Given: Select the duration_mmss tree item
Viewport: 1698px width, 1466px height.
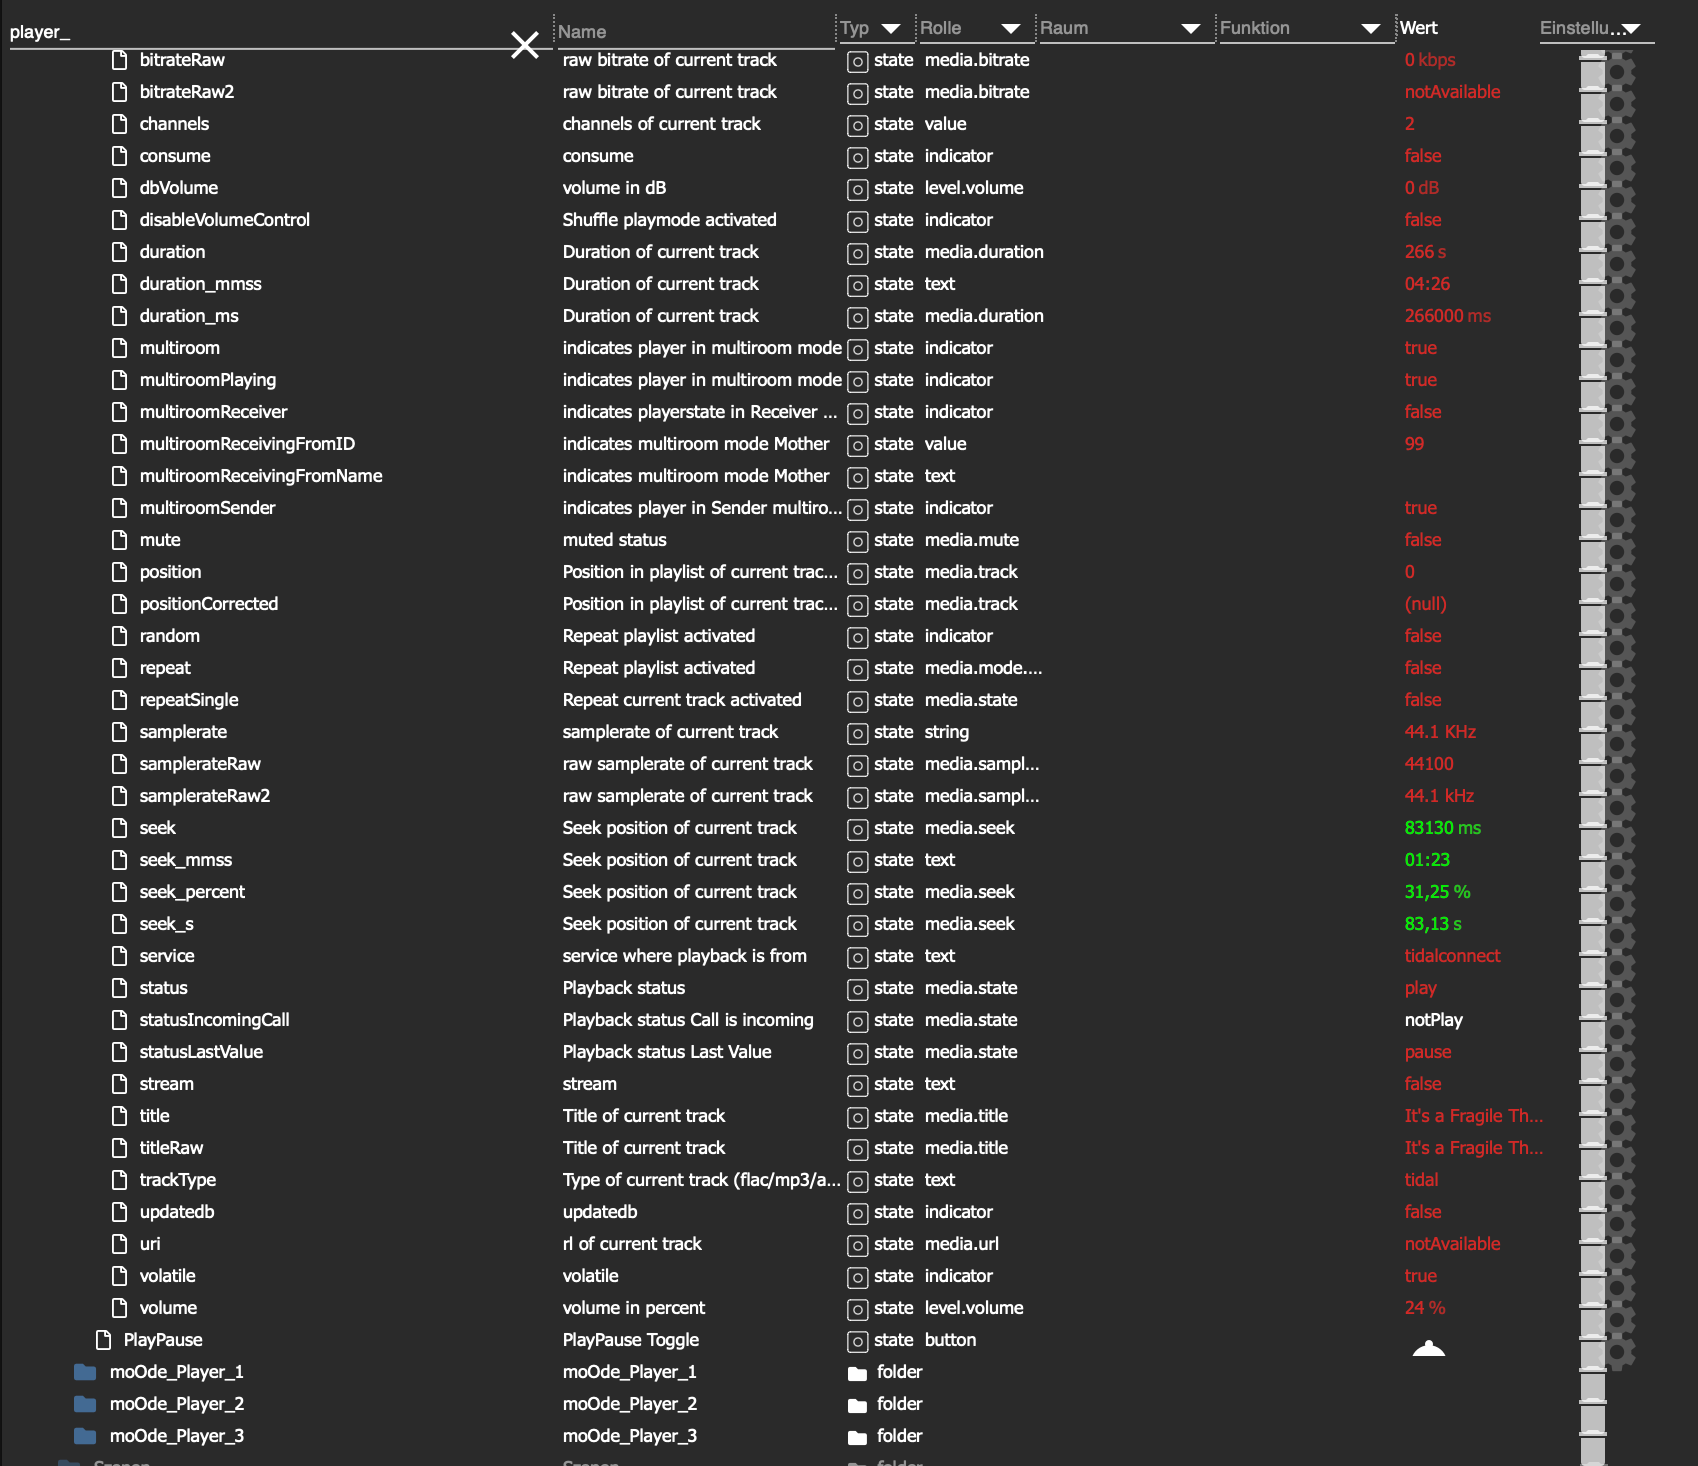Looking at the screenshot, I should tap(200, 284).
